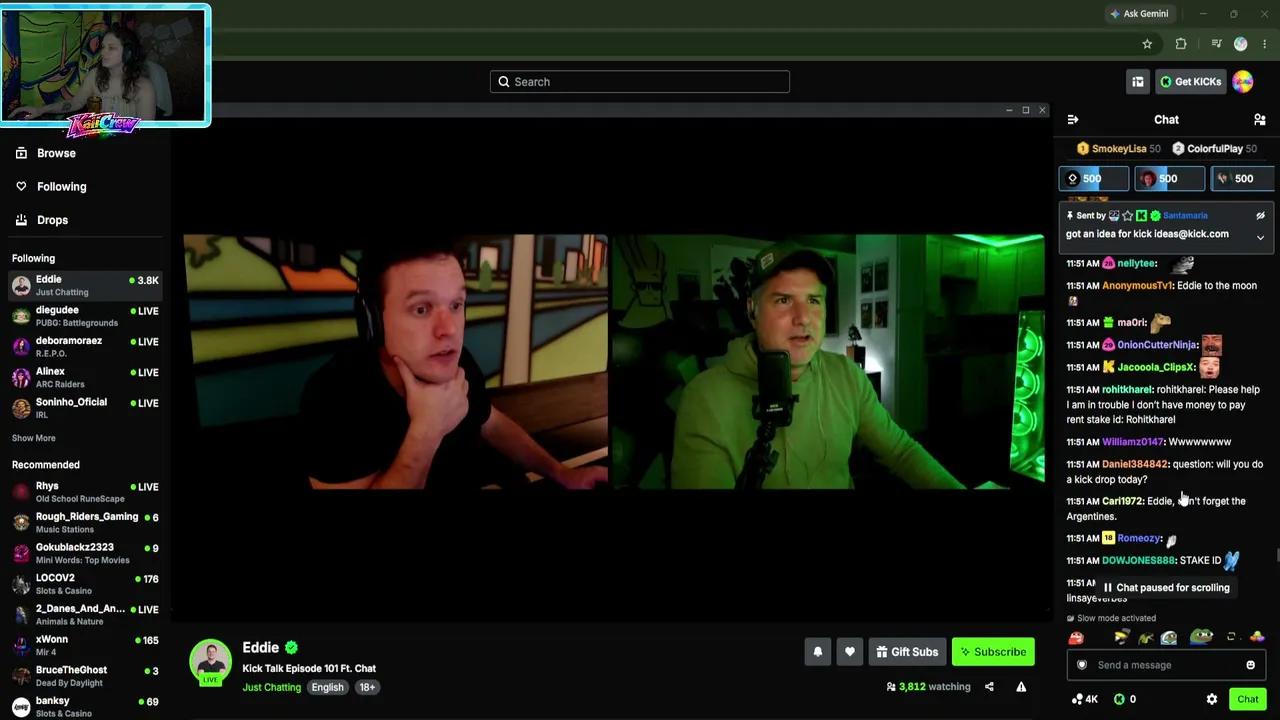Click the Get KICKs button
The image size is (1280, 720).
tap(1190, 82)
